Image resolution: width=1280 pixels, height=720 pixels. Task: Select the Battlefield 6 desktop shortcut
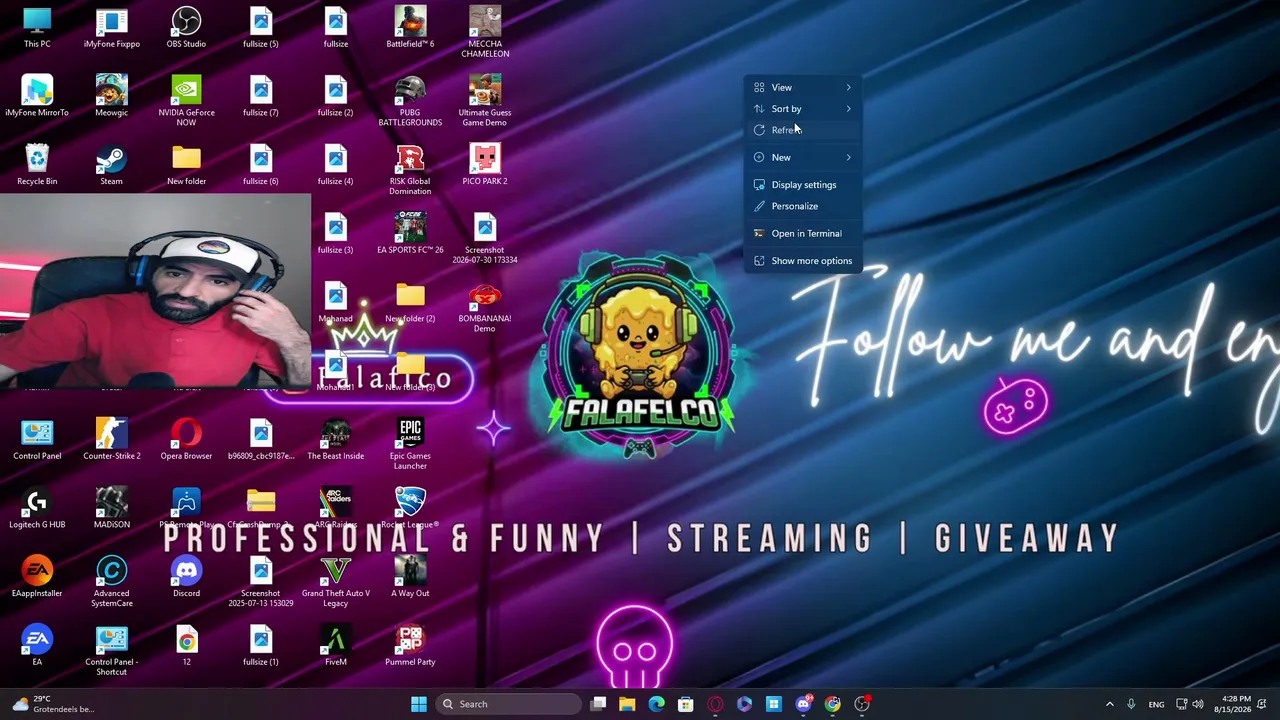click(410, 28)
